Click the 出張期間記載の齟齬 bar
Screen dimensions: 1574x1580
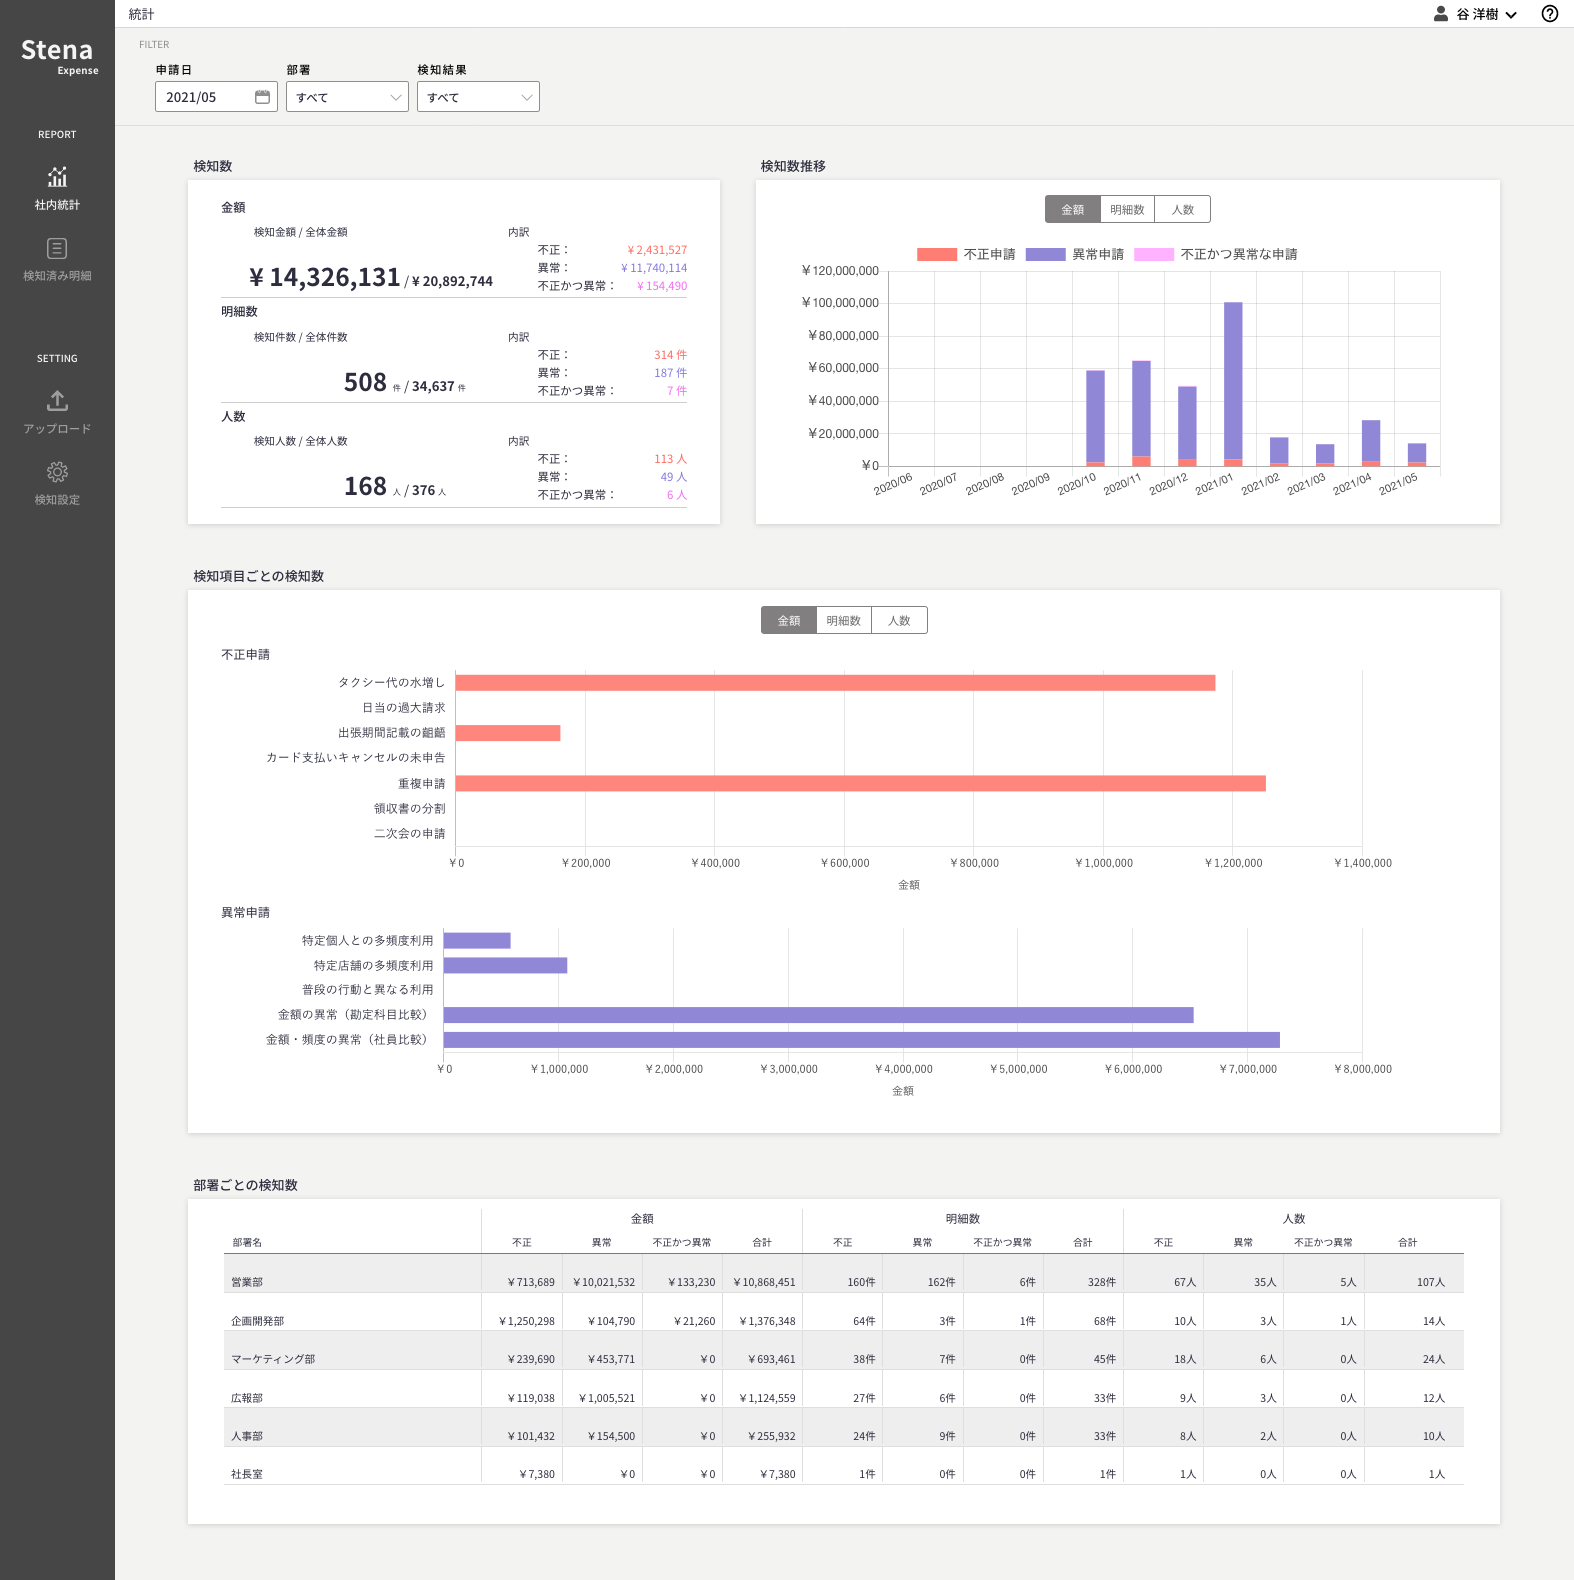click(x=508, y=733)
